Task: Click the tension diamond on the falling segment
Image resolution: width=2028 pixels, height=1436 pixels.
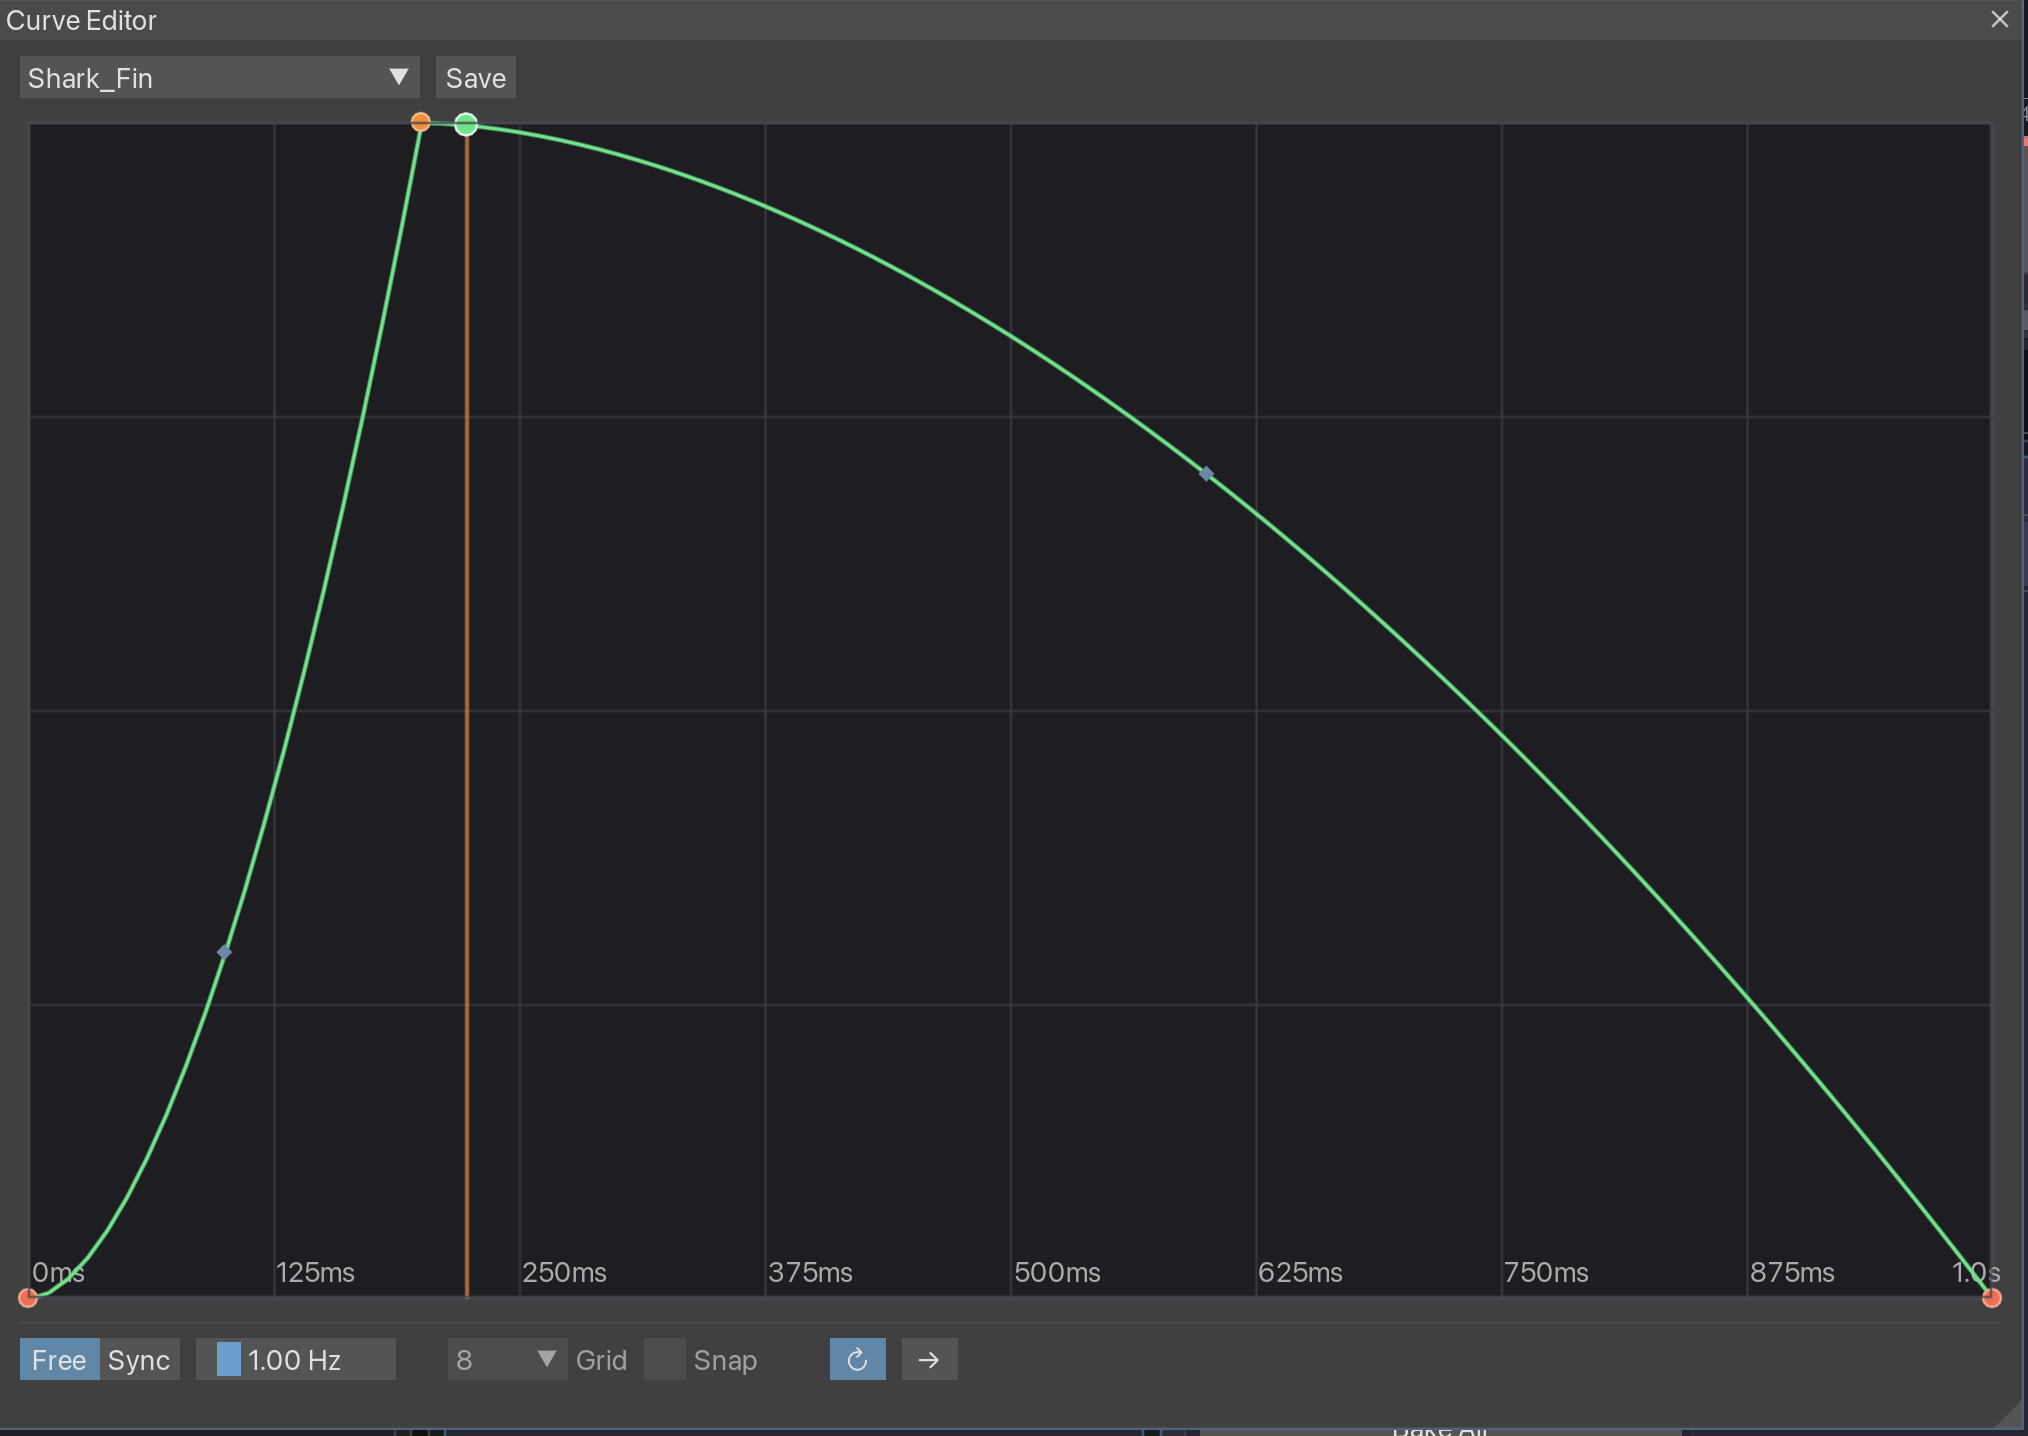Action: (1206, 473)
